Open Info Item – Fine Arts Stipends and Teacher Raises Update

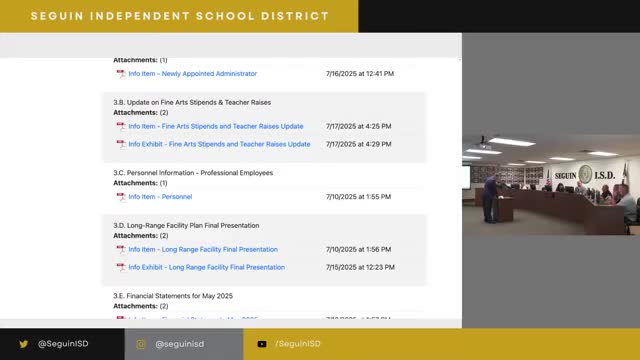click(216, 126)
